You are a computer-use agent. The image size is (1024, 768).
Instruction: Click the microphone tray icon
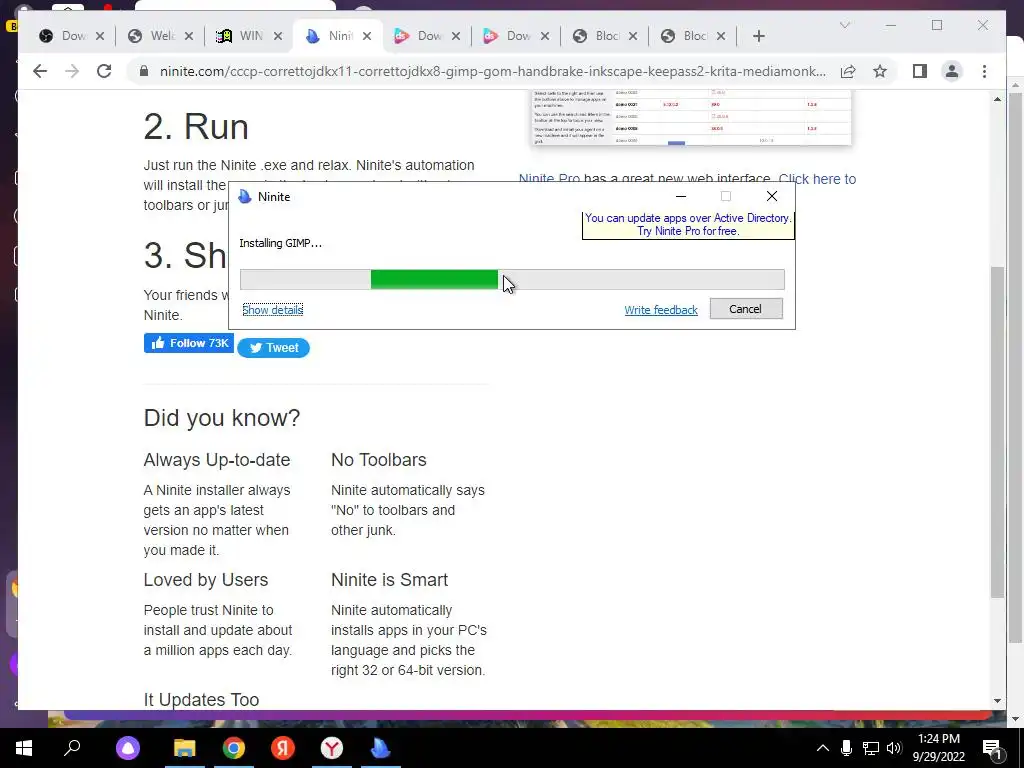click(846, 748)
